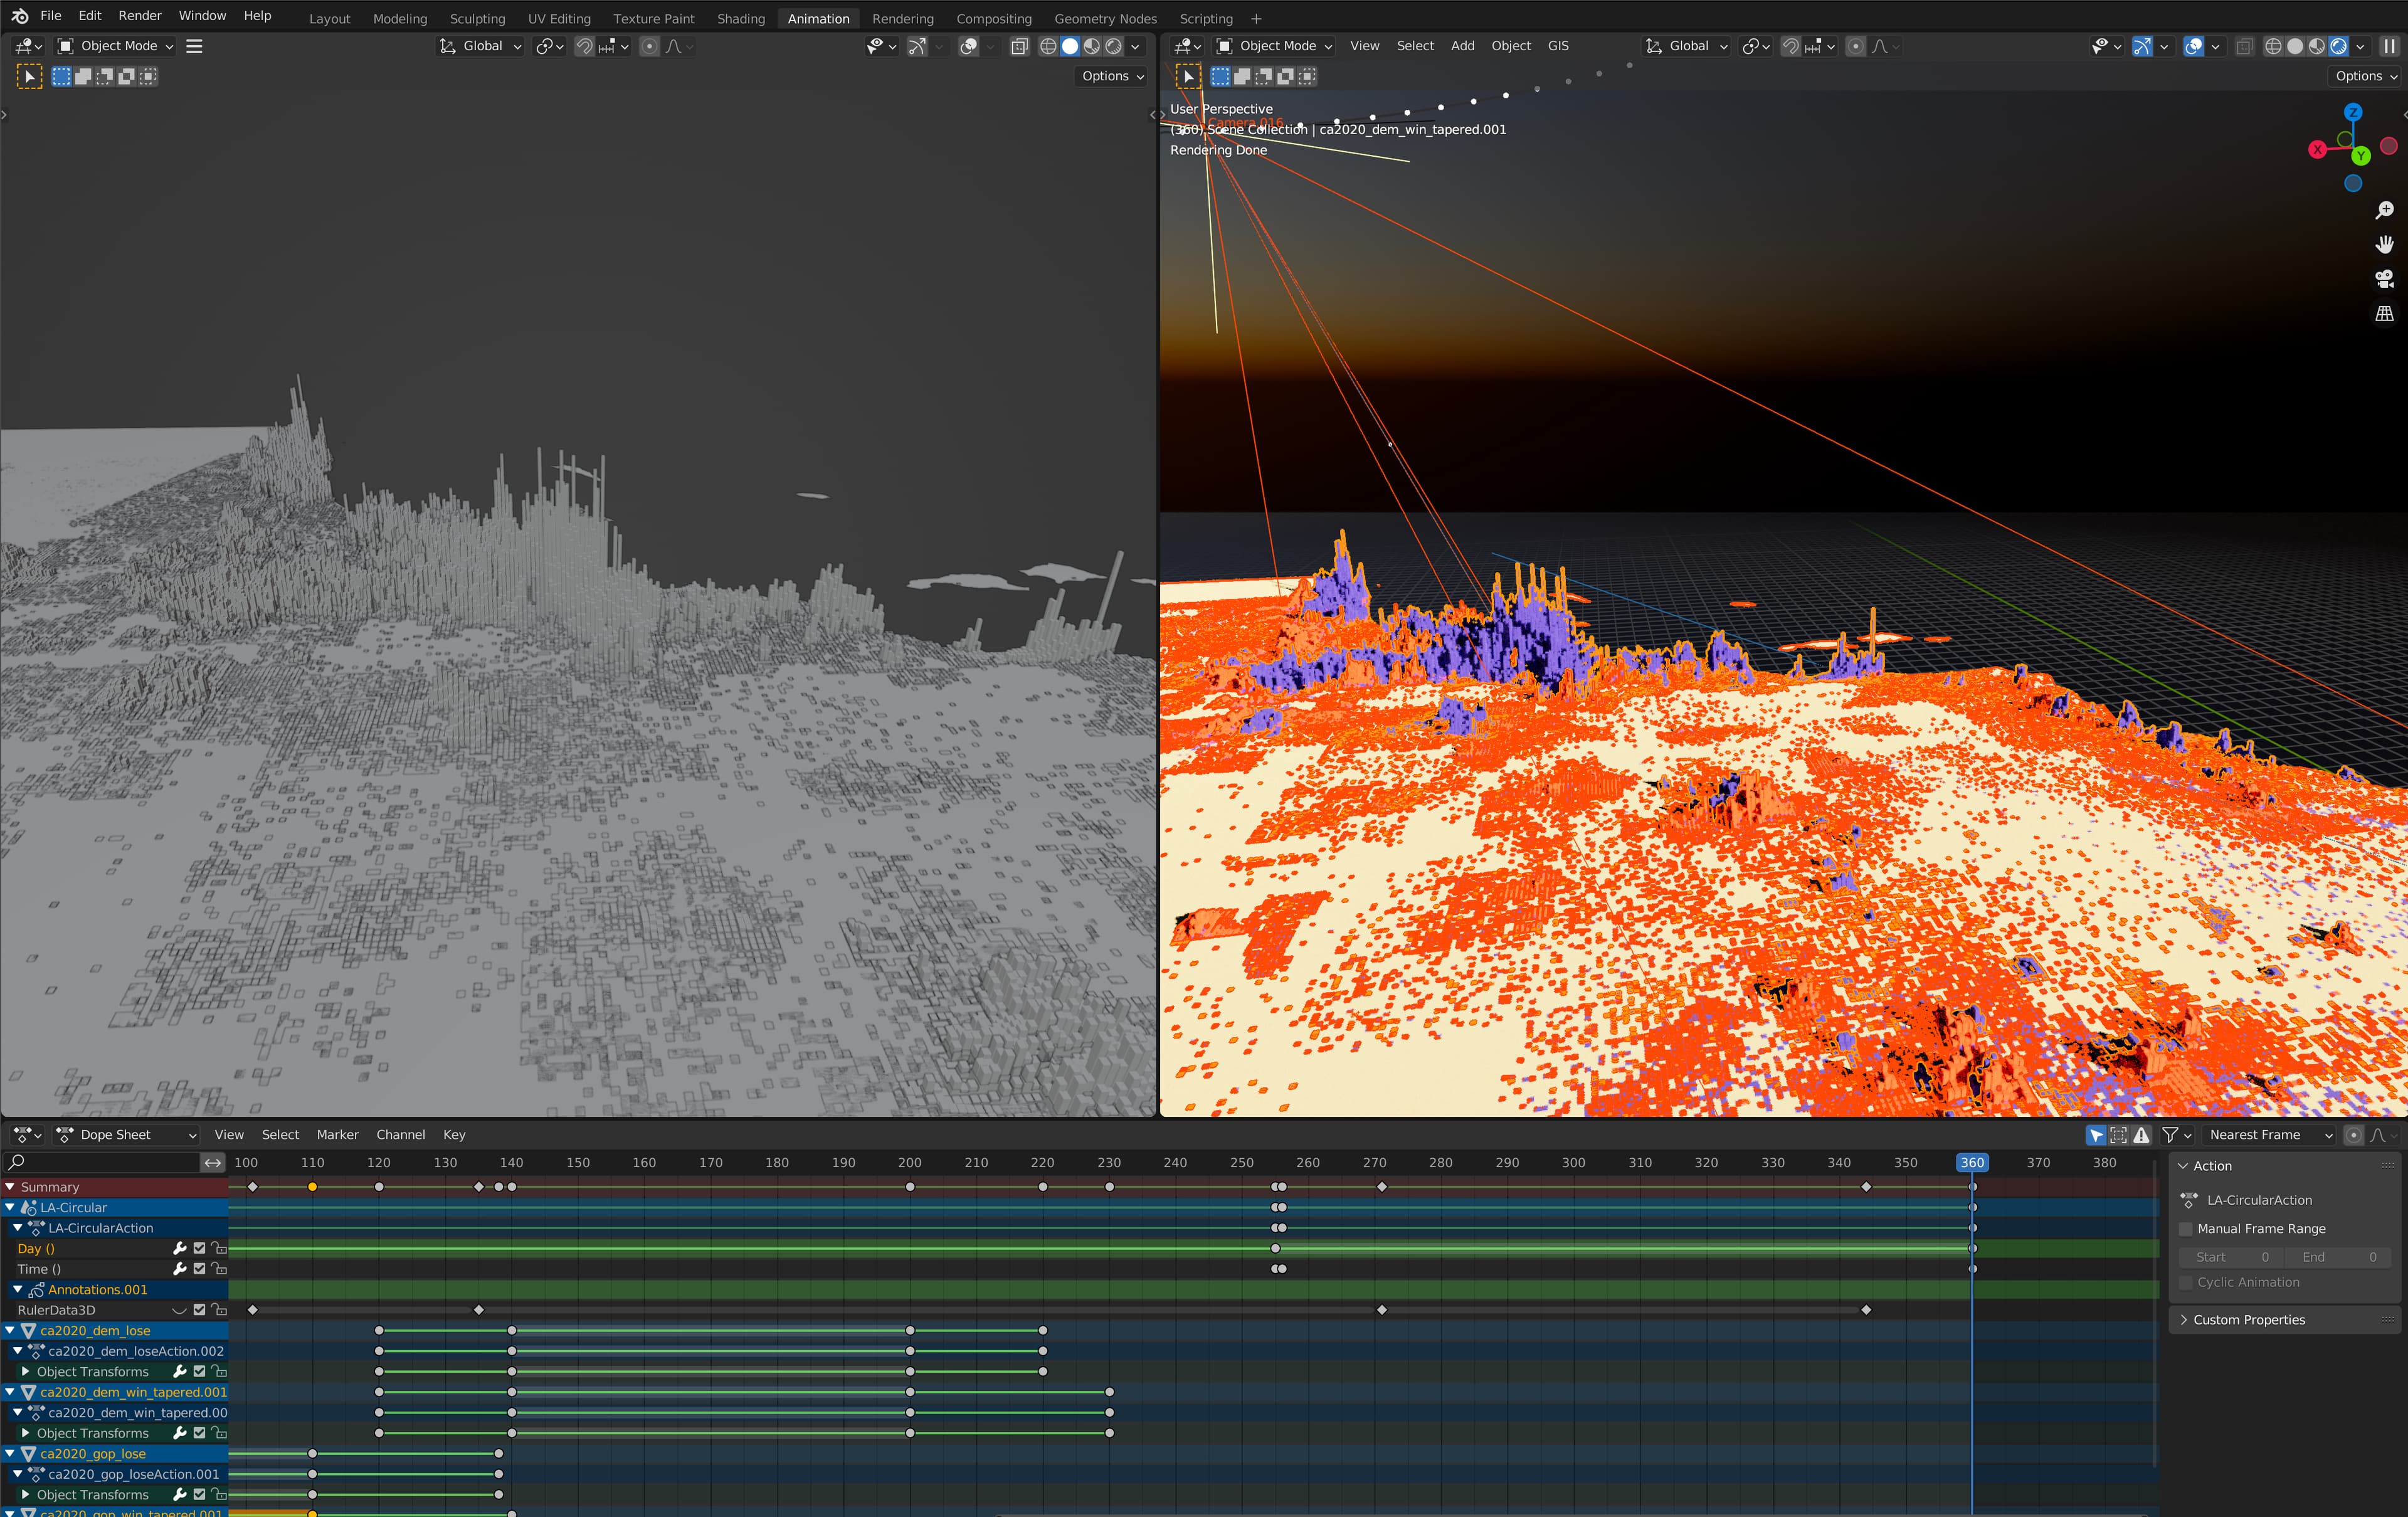Screen dimensions: 2408x1517
Task: Toggle lock on ca2020_gop_lose Object Transforms
Action: 219,1494
